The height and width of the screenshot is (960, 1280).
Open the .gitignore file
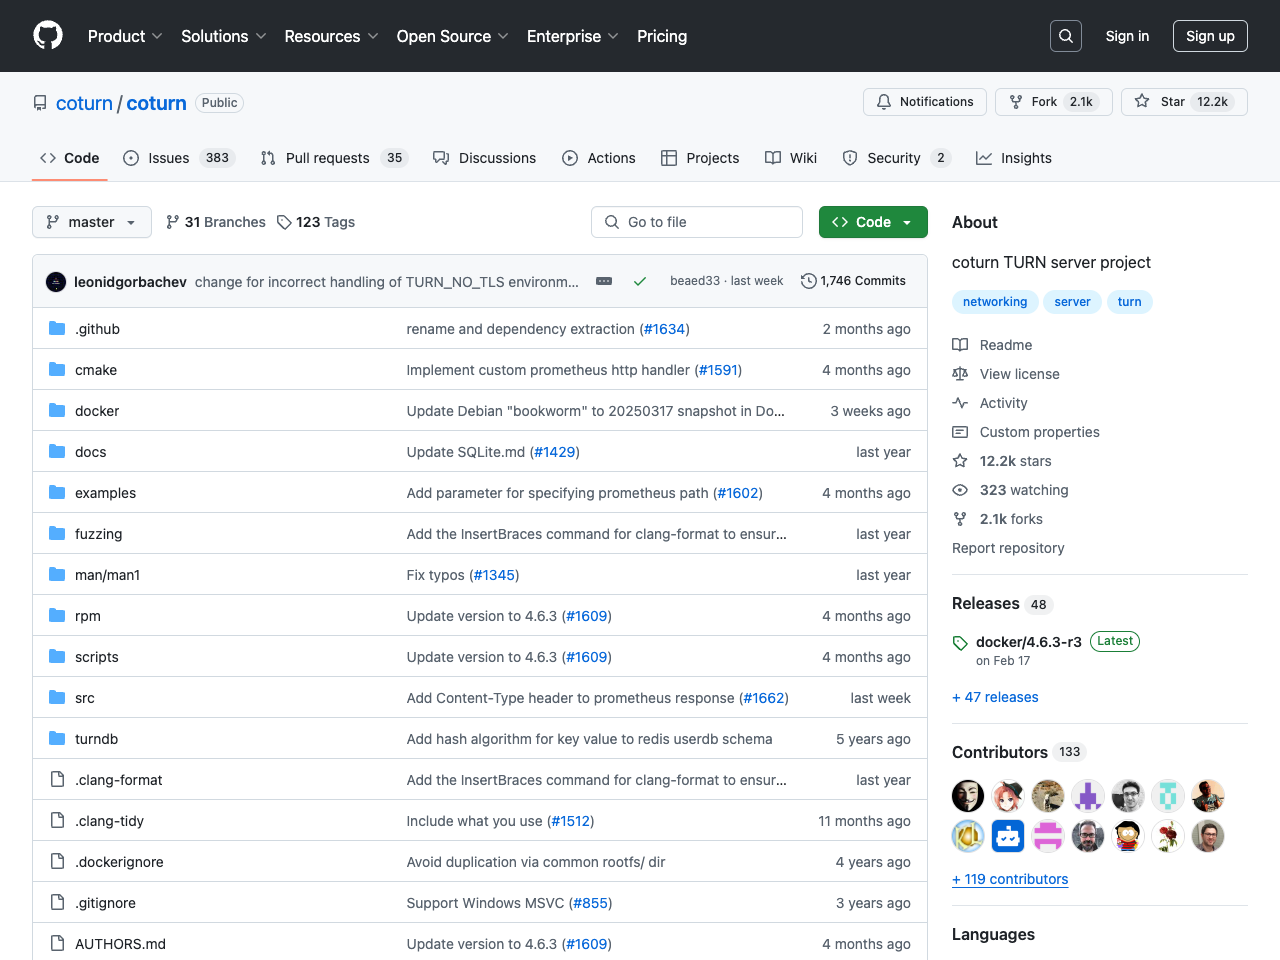[105, 903]
